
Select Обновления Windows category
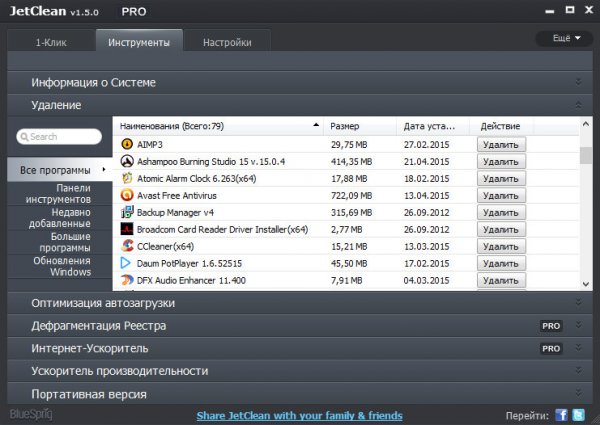point(60,266)
